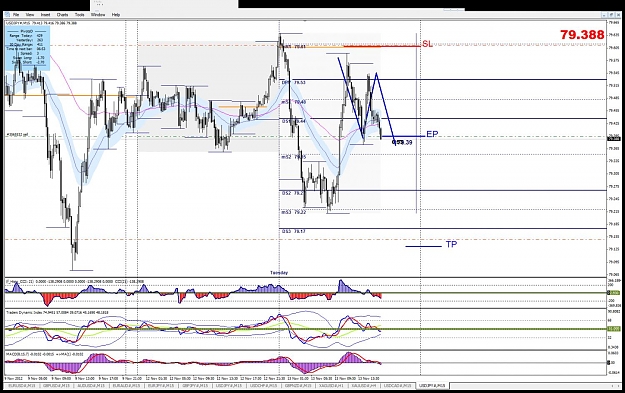Switch to the USDCHF#,M15 chart tab
This screenshot has width=625, height=393.
[263, 386]
